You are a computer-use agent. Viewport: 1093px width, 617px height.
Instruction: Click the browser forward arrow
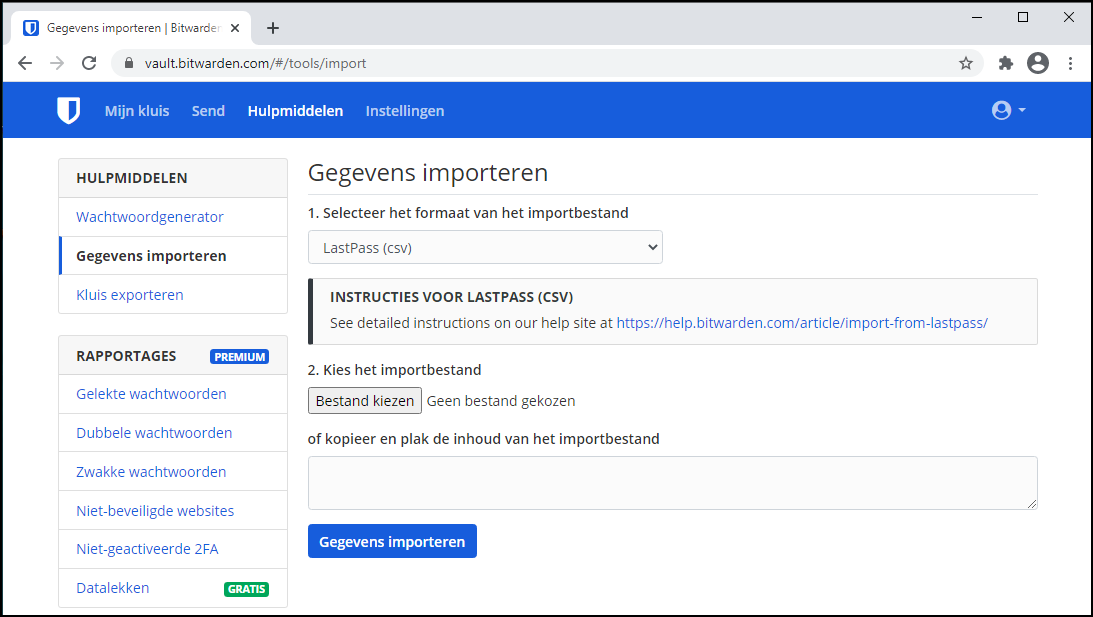point(57,63)
